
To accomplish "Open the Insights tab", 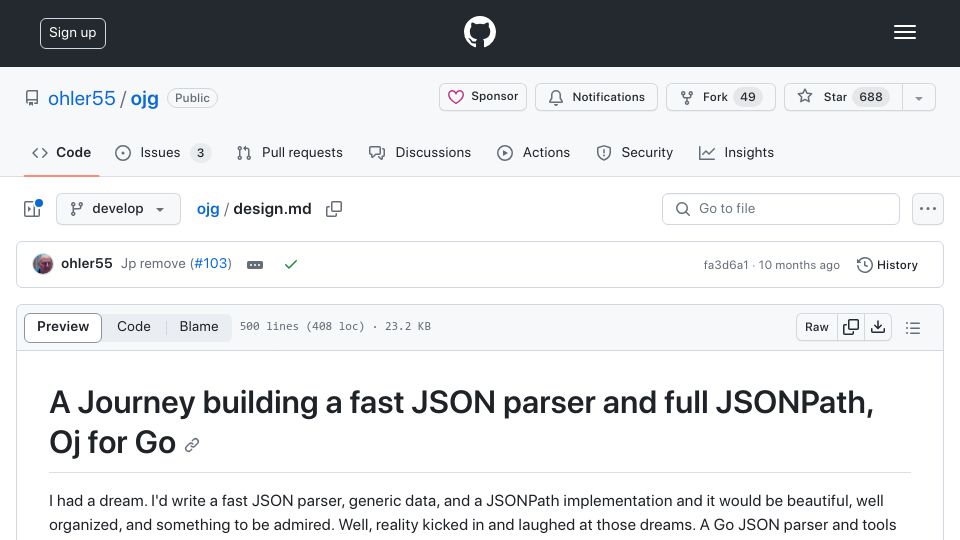I will click(737, 152).
